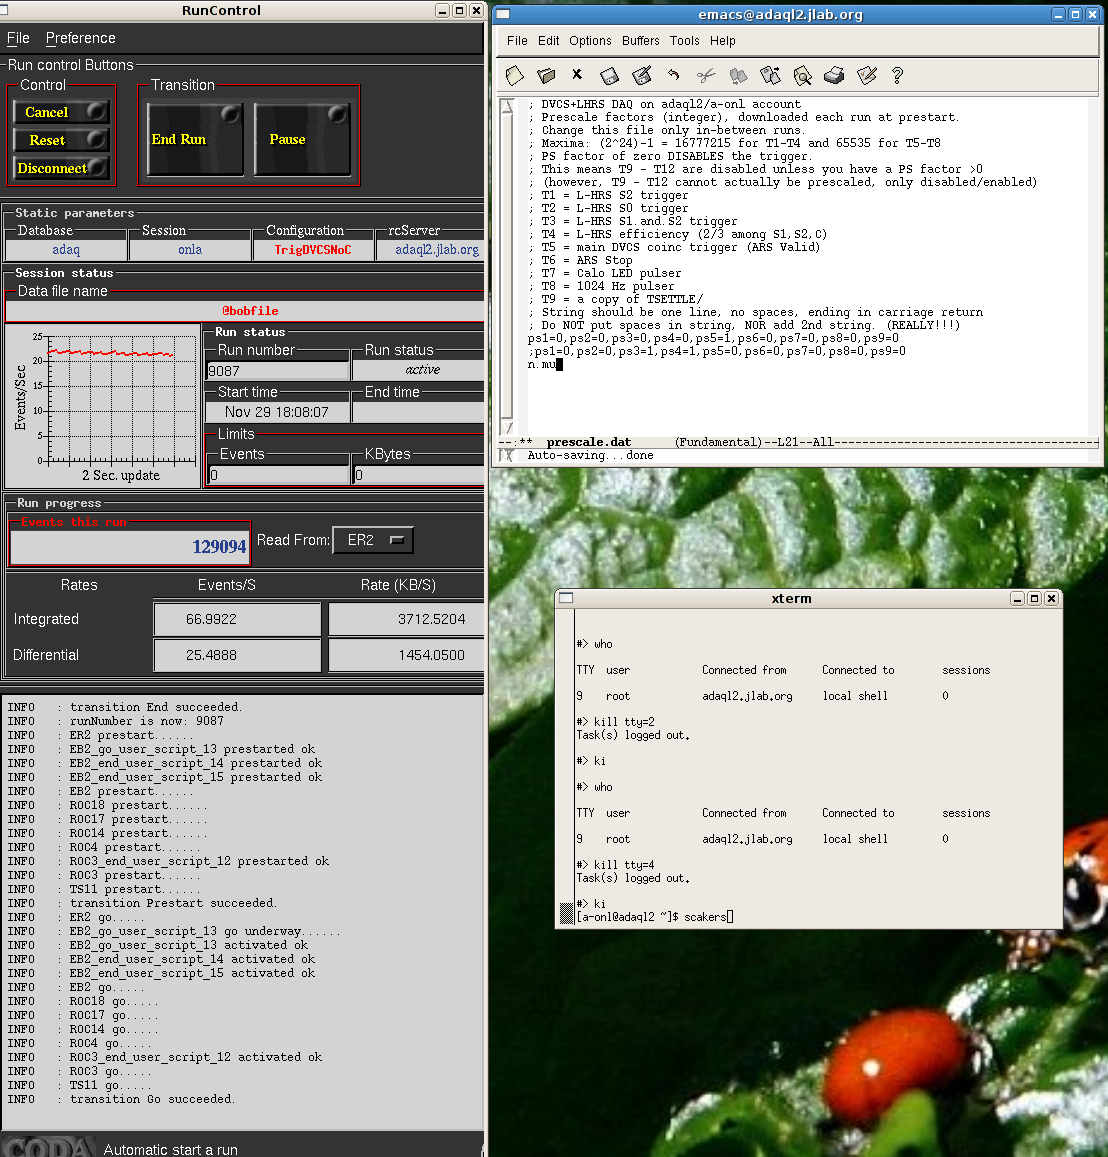1108x1157 pixels.
Task: Click the data file name '@bobfile'
Action: pos(250,311)
